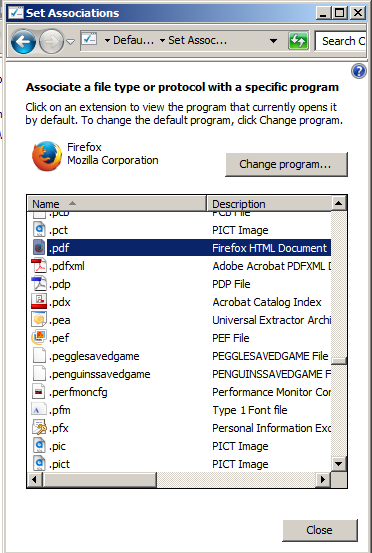This screenshot has width=372, height=553.
Task: Select the .pic image icon
Action: coord(39,446)
